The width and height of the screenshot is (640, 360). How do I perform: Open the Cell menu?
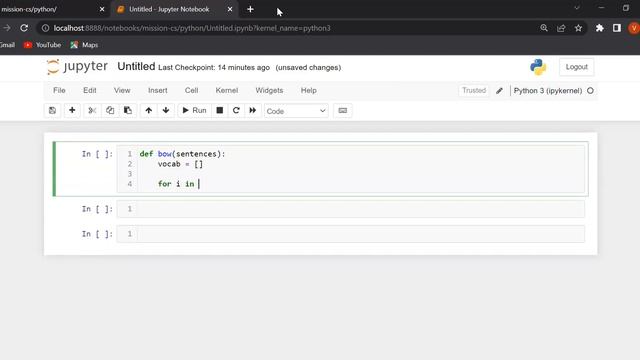point(191,91)
